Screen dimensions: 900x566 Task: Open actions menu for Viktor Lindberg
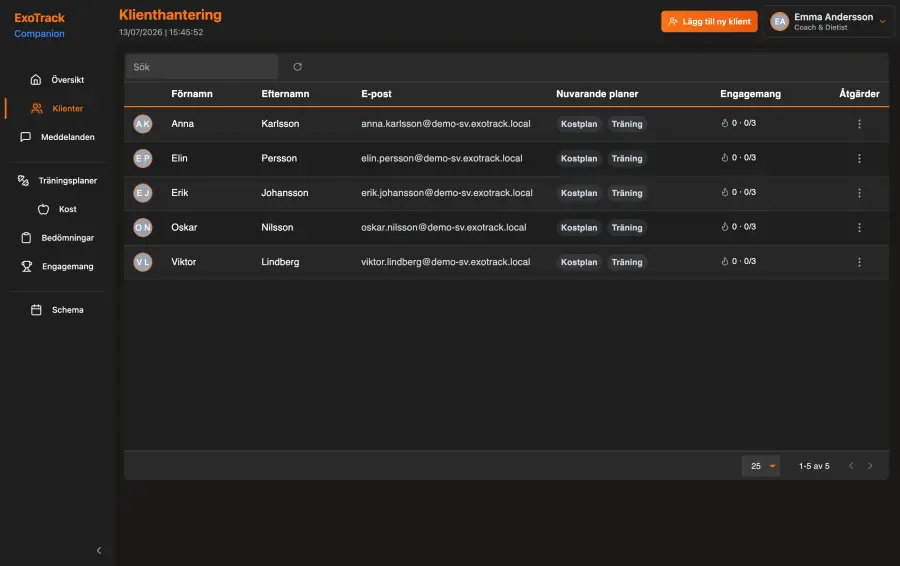point(859,262)
